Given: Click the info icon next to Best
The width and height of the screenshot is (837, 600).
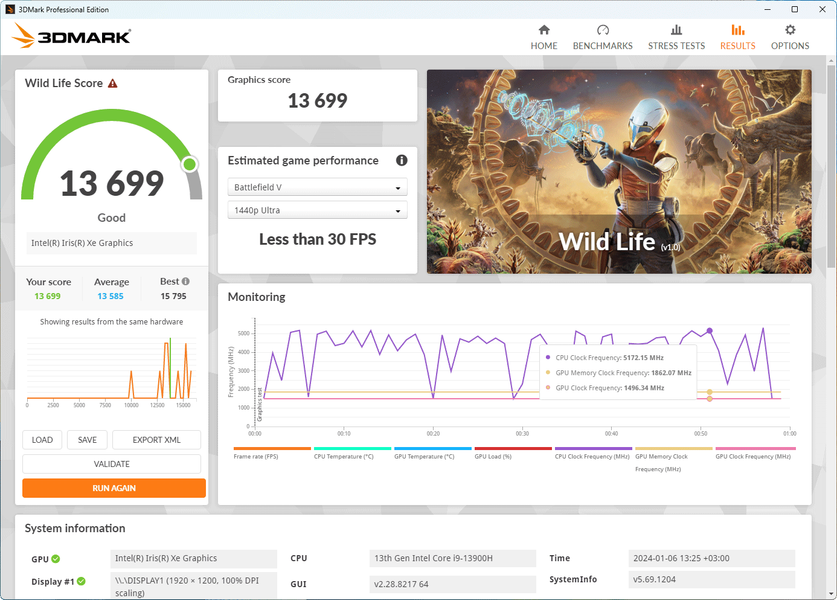Looking at the screenshot, I should (x=185, y=281).
